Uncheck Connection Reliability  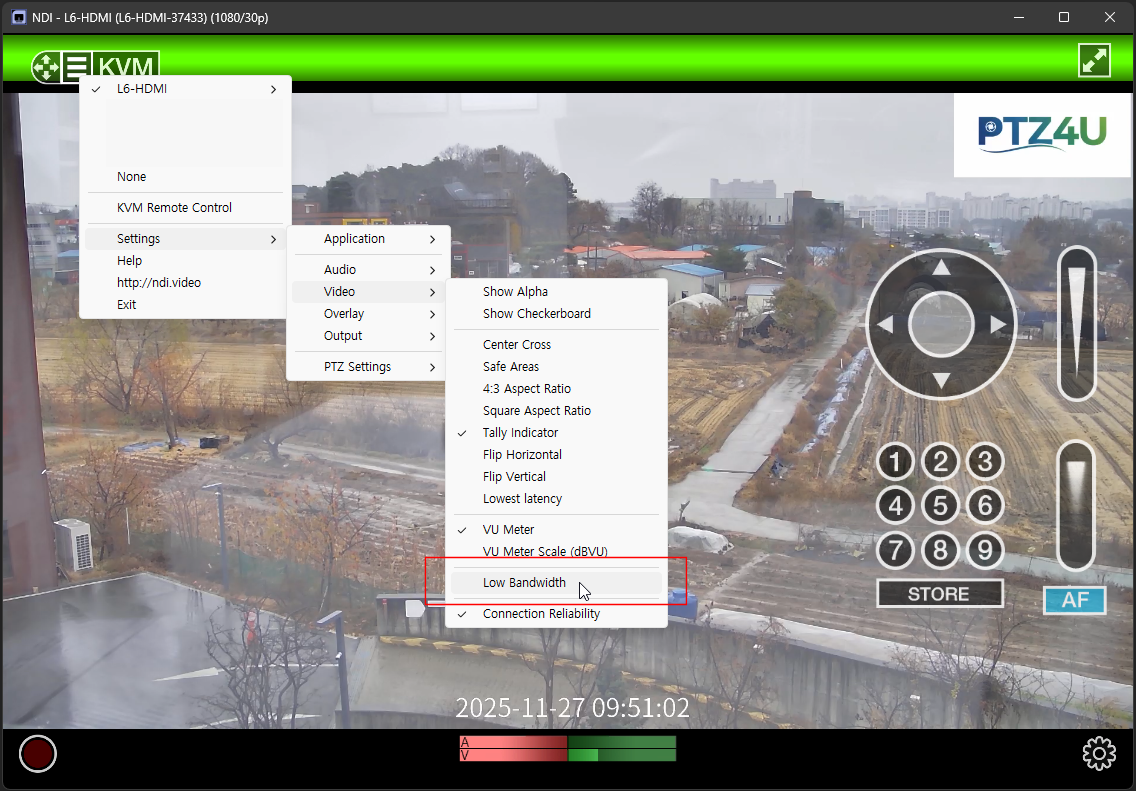(556, 614)
